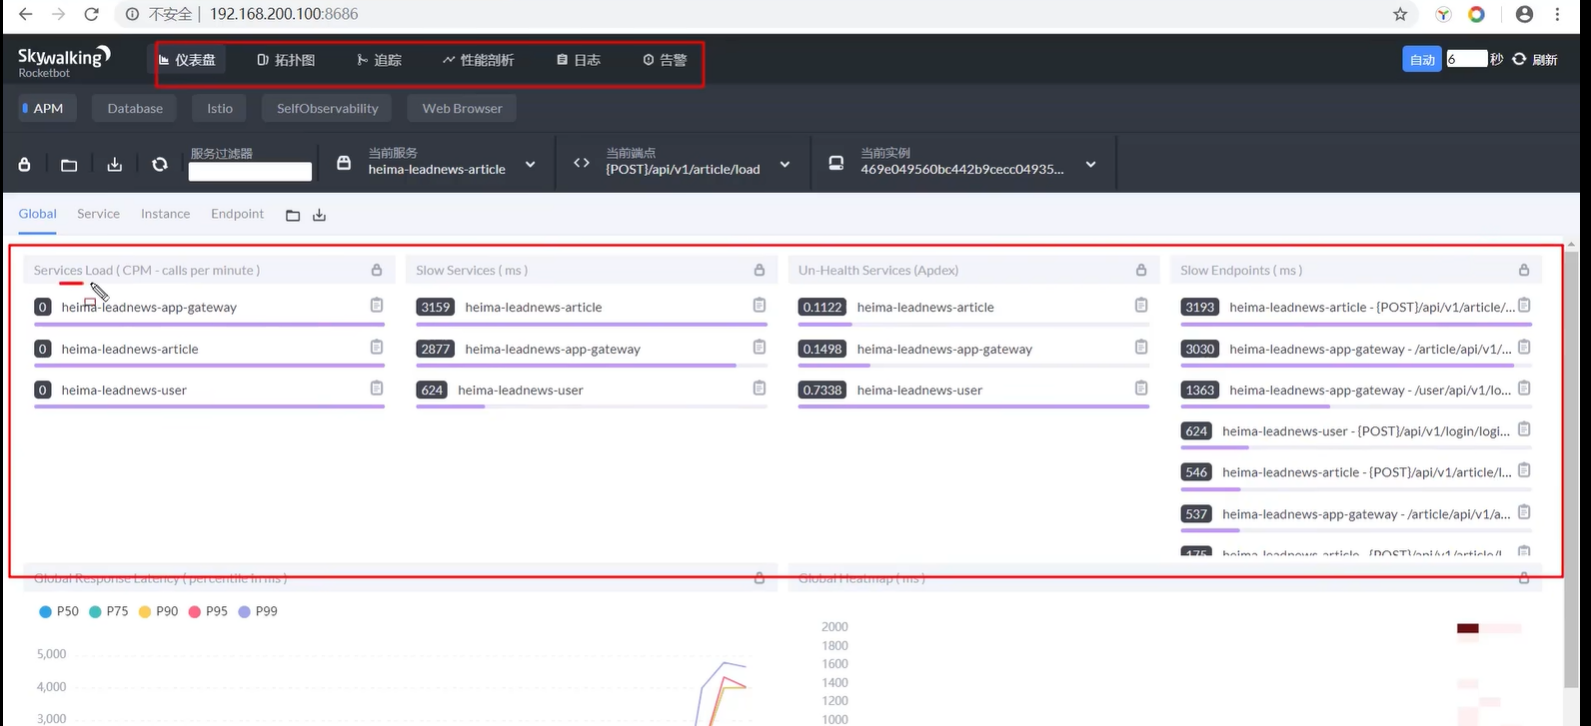Open the 告警 alarm page
Screen dimensions: 1591x726
tap(665, 60)
